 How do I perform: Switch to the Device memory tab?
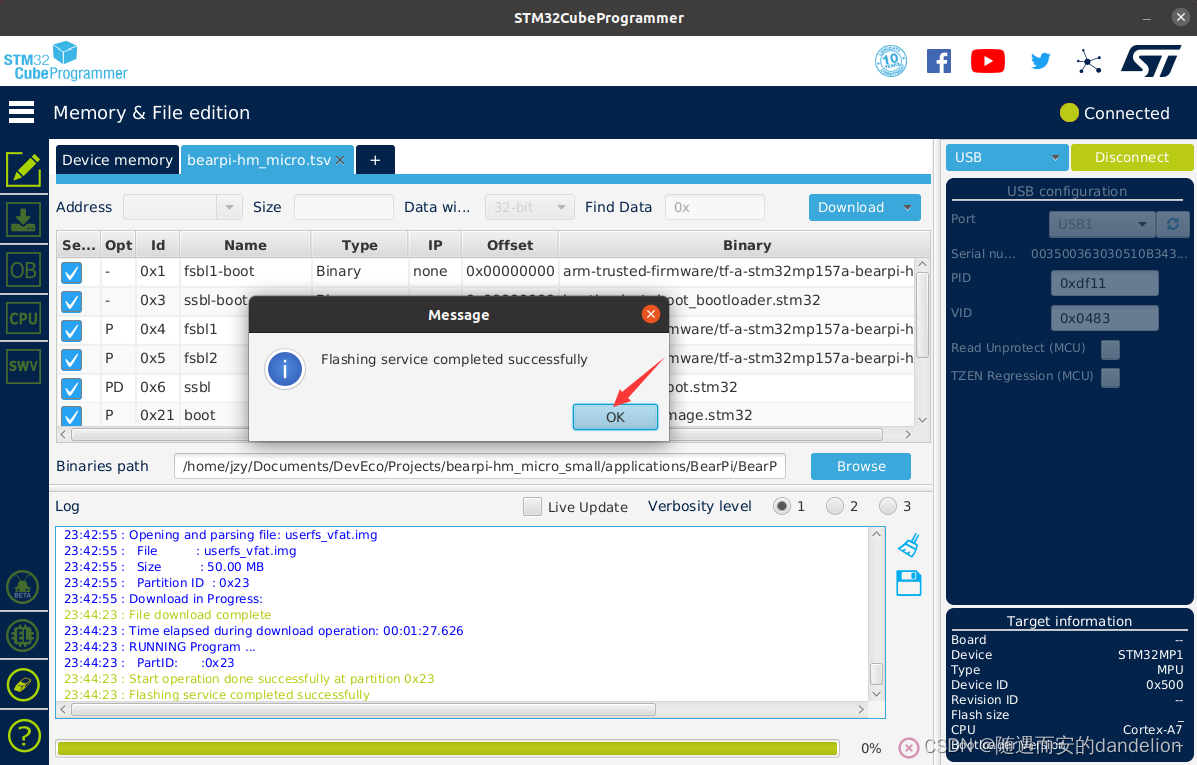click(x=118, y=160)
